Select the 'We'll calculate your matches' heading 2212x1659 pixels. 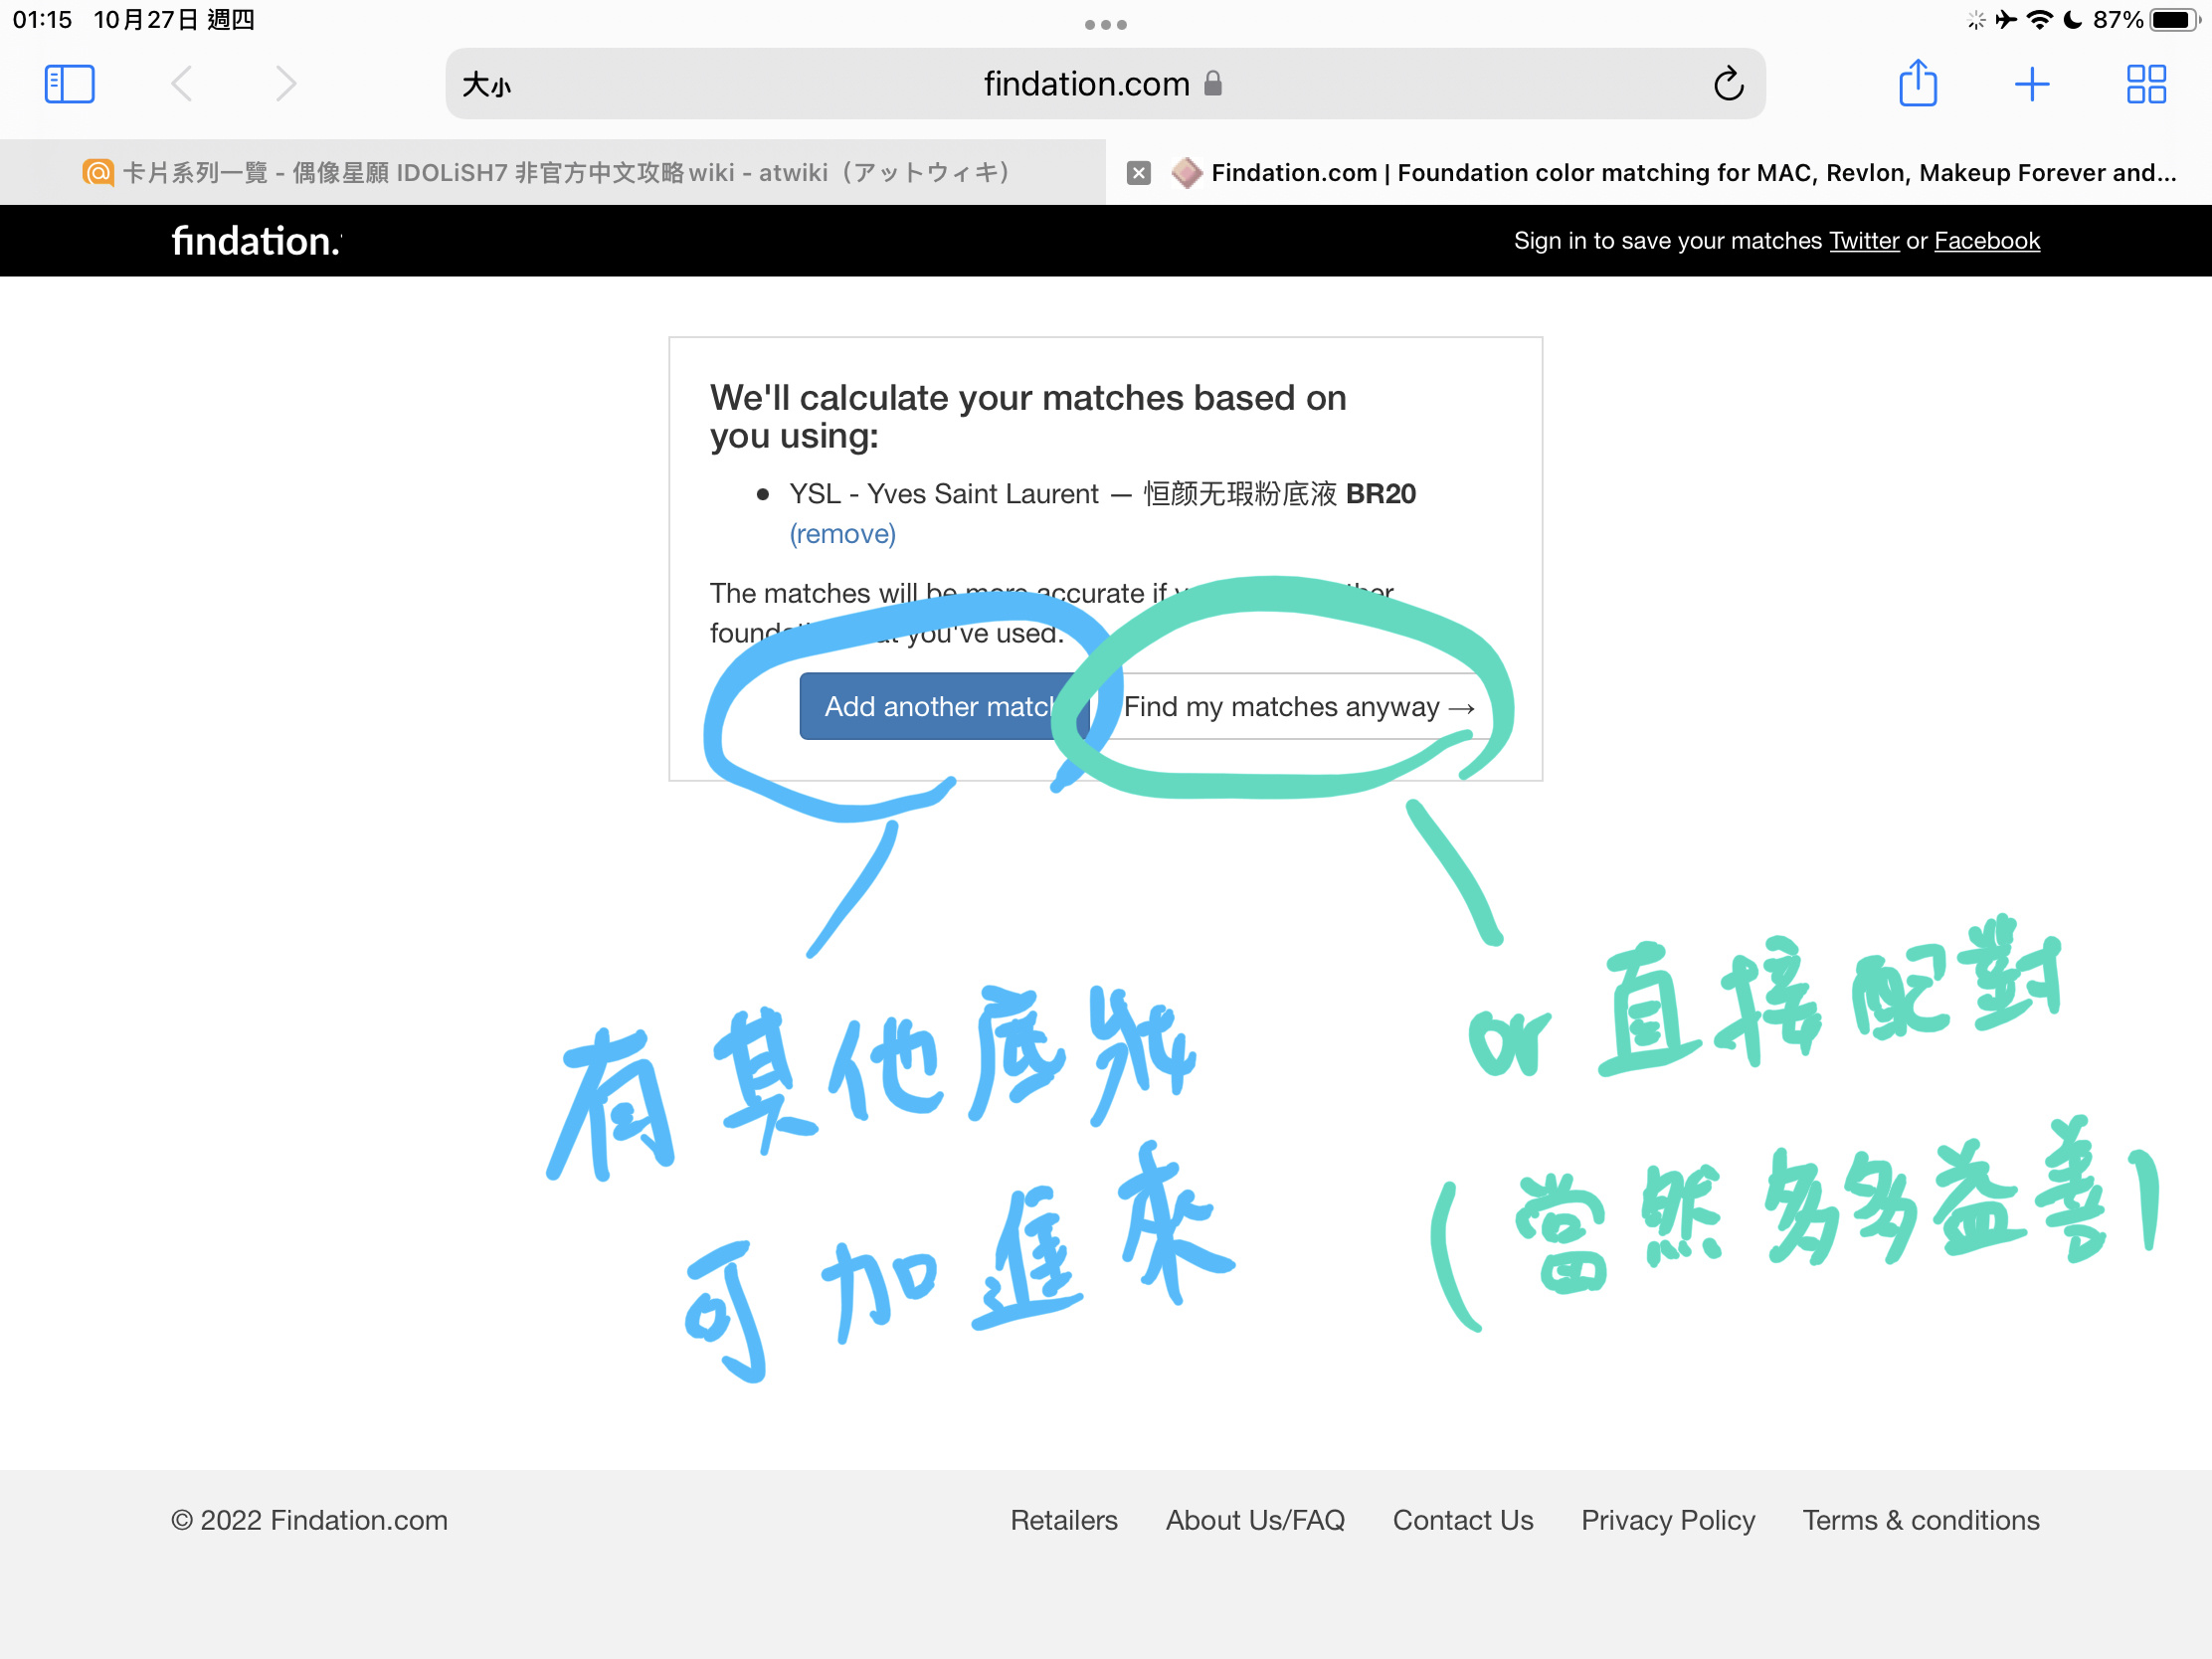(1028, 416)
